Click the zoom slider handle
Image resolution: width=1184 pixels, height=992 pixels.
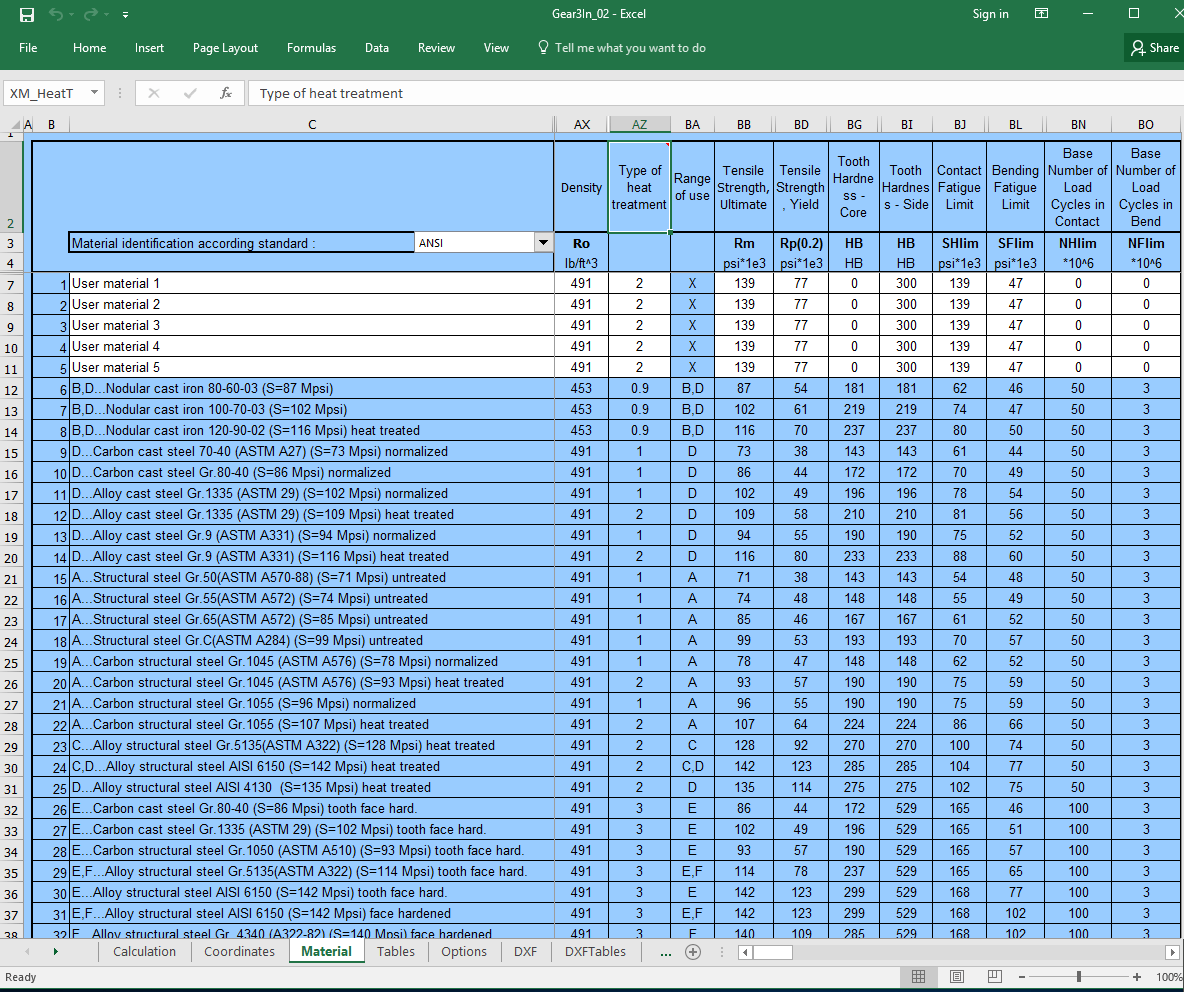tap(1079, 977)
